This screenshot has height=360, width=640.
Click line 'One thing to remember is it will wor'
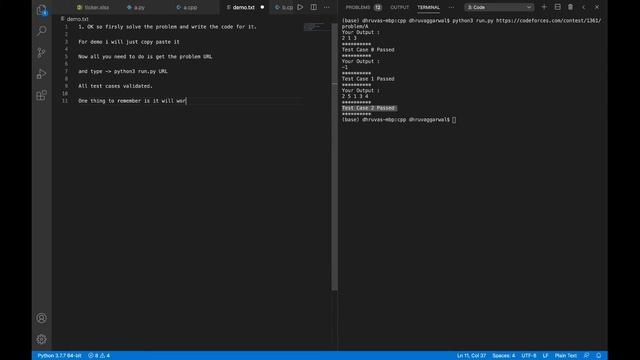(132, 101)
